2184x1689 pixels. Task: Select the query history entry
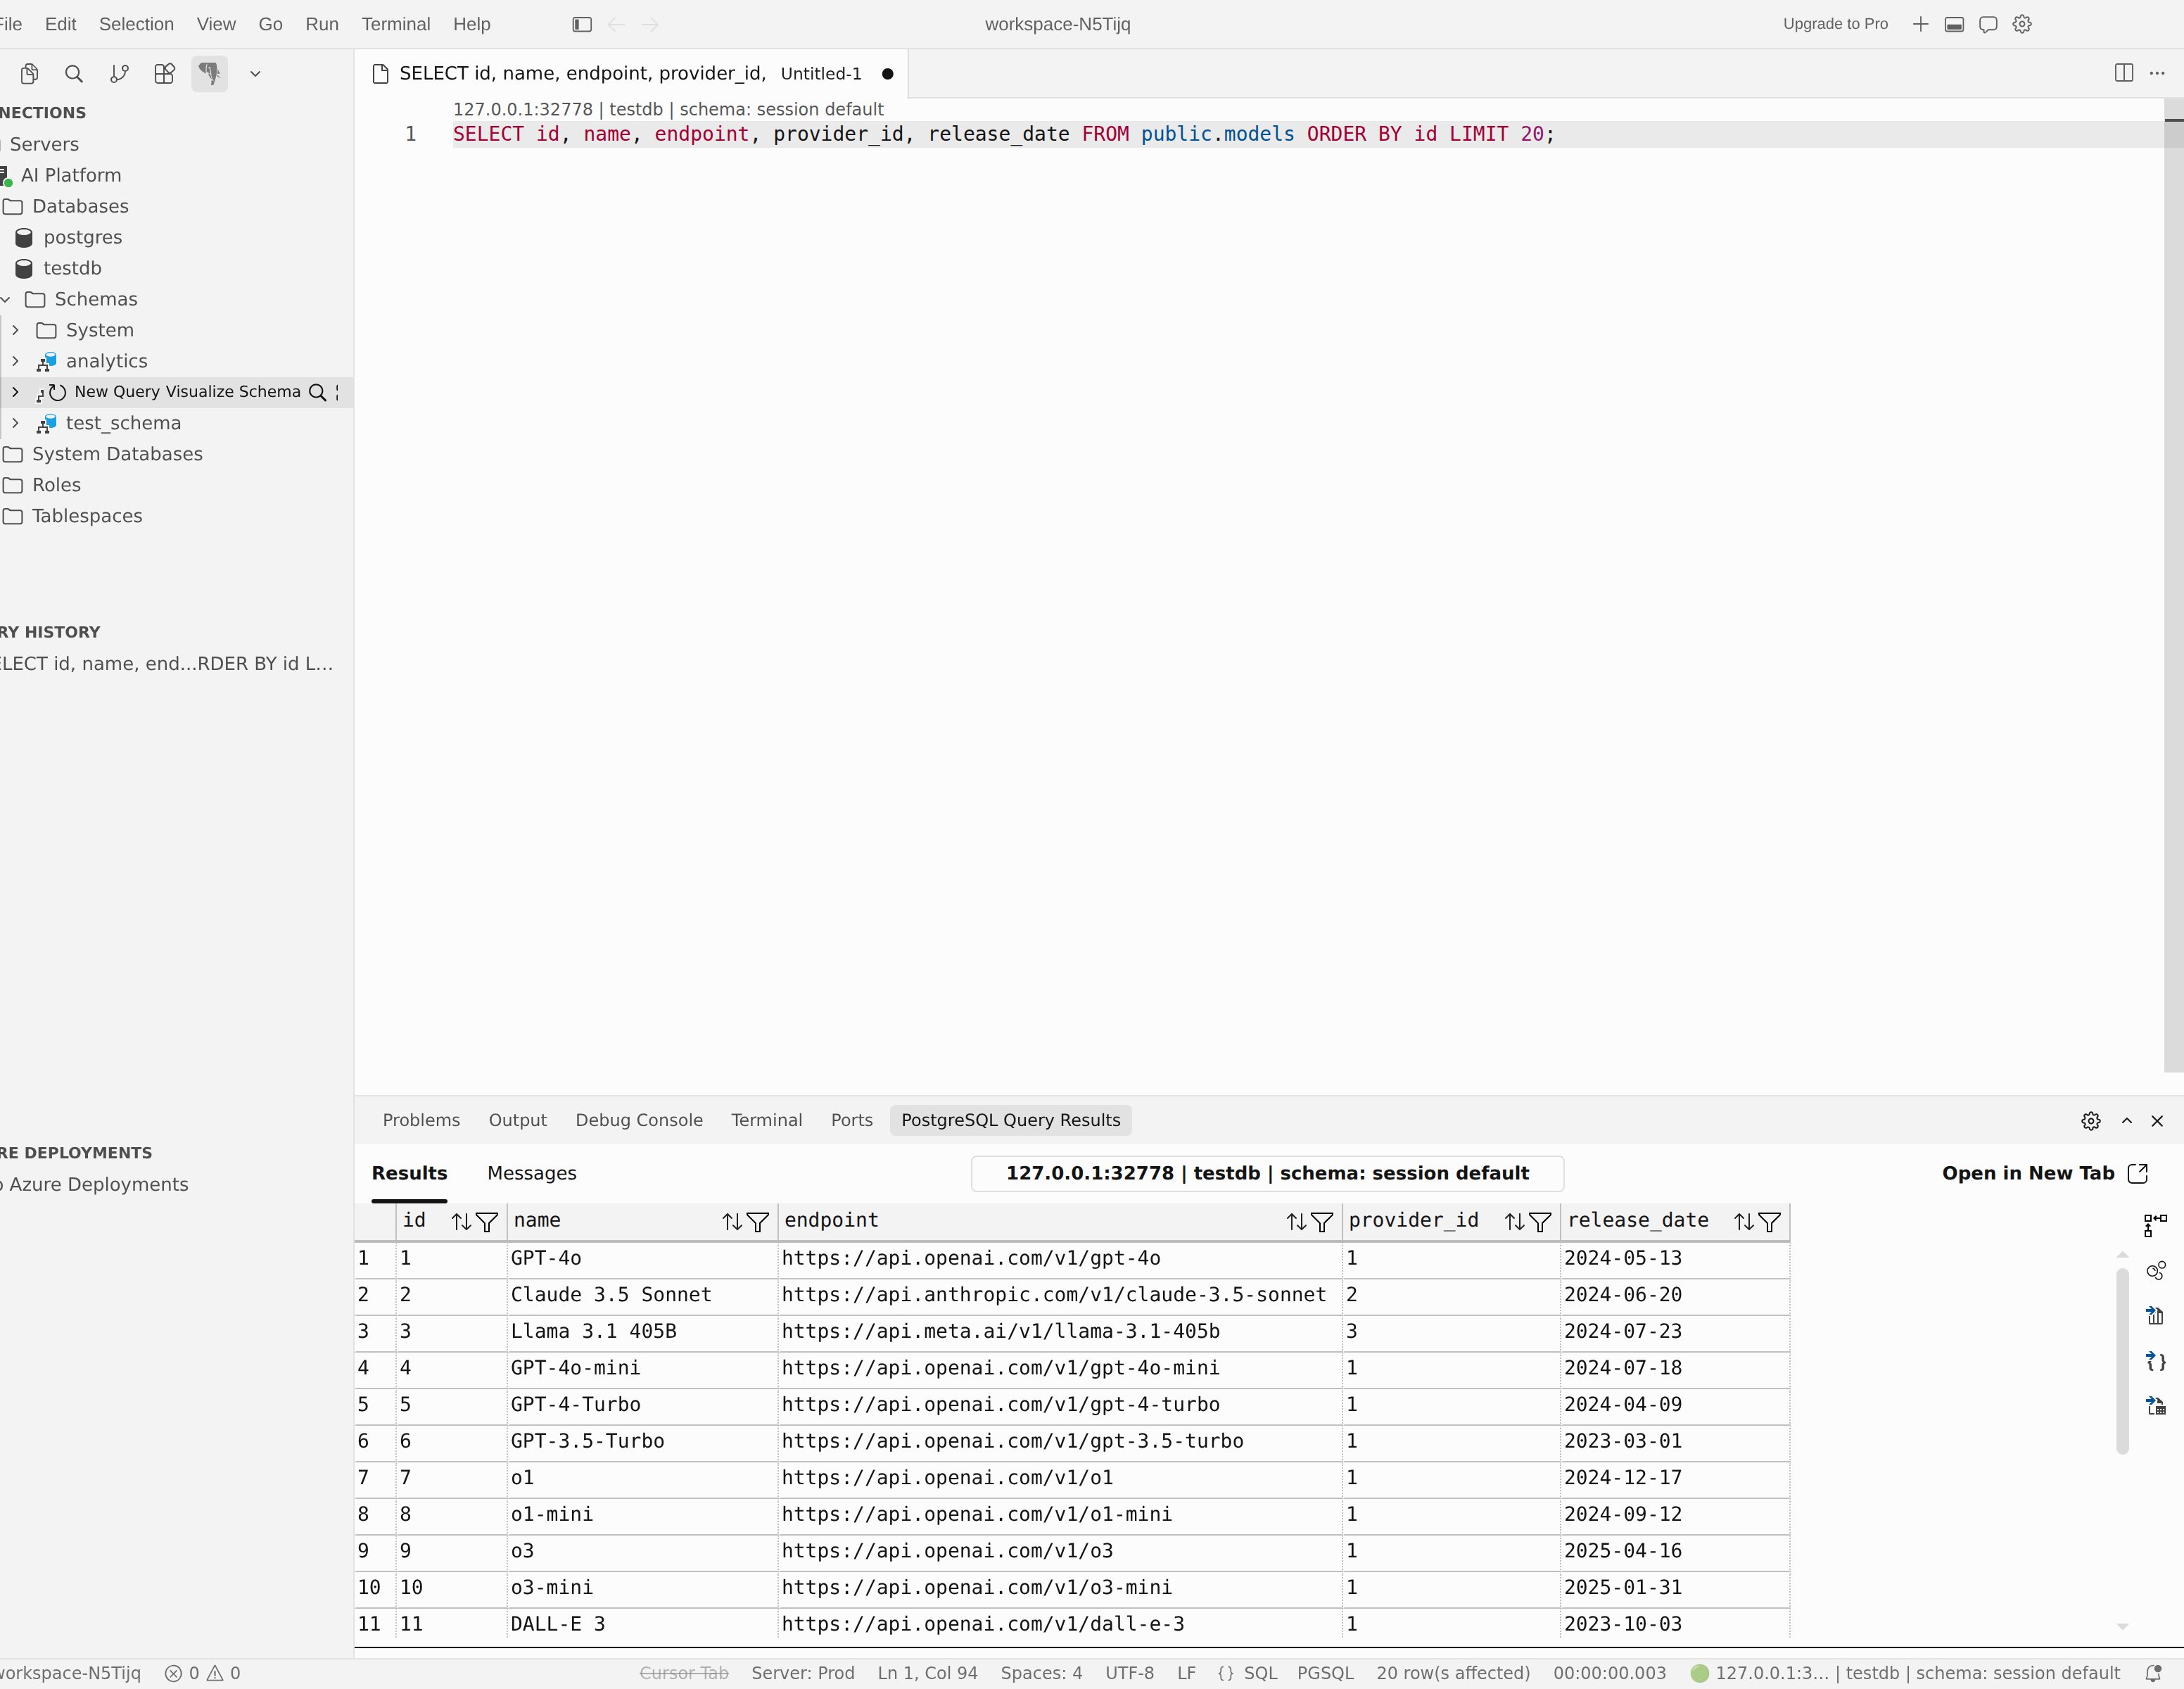click(x=167, y=663)
